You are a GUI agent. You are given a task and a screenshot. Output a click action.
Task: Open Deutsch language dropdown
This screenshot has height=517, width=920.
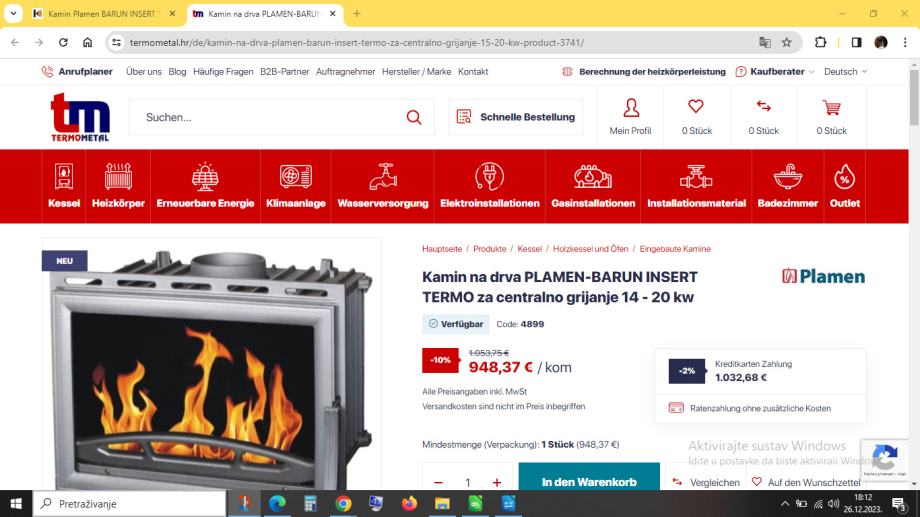point(845,72)
